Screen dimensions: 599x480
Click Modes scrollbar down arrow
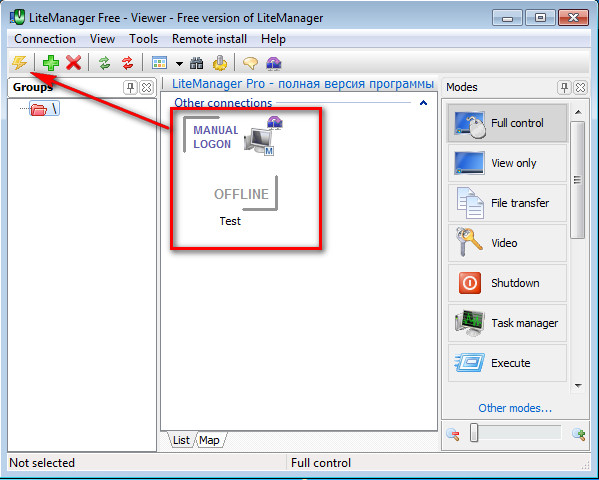point(578,385)
